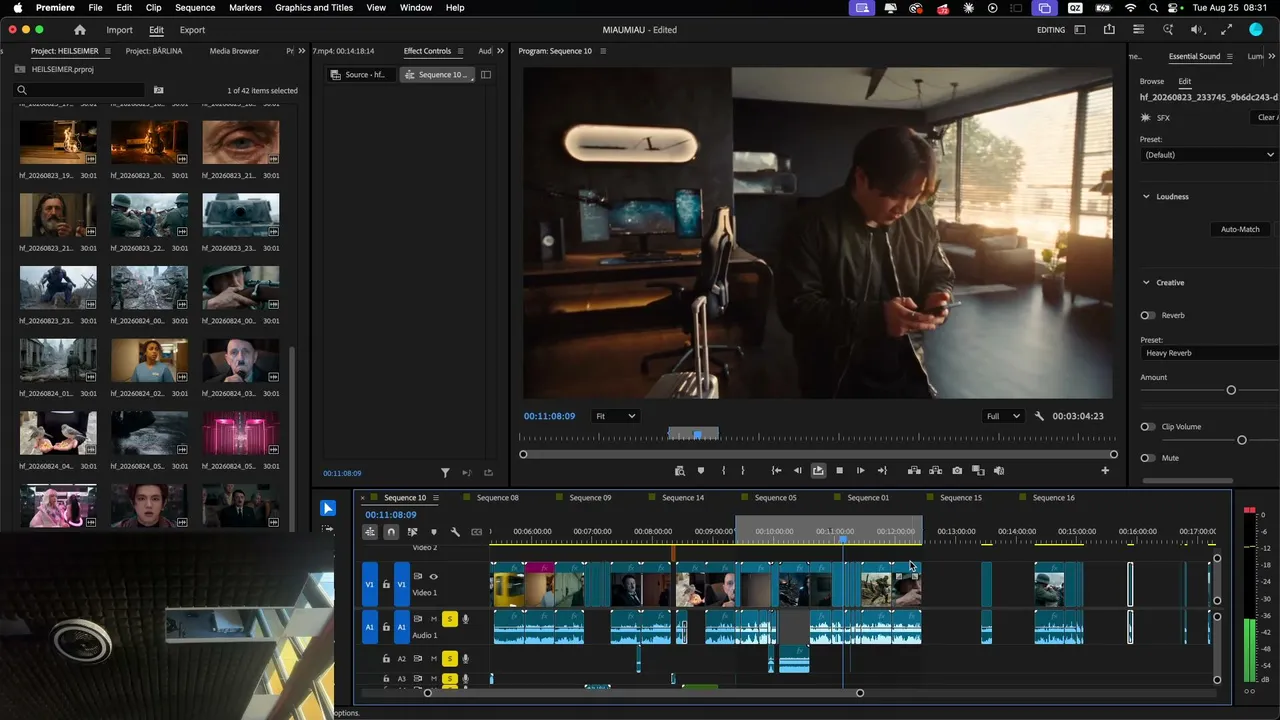Mute Audio 1 track with M
This screenshot has width=1280, height=720.
(434, 619)
